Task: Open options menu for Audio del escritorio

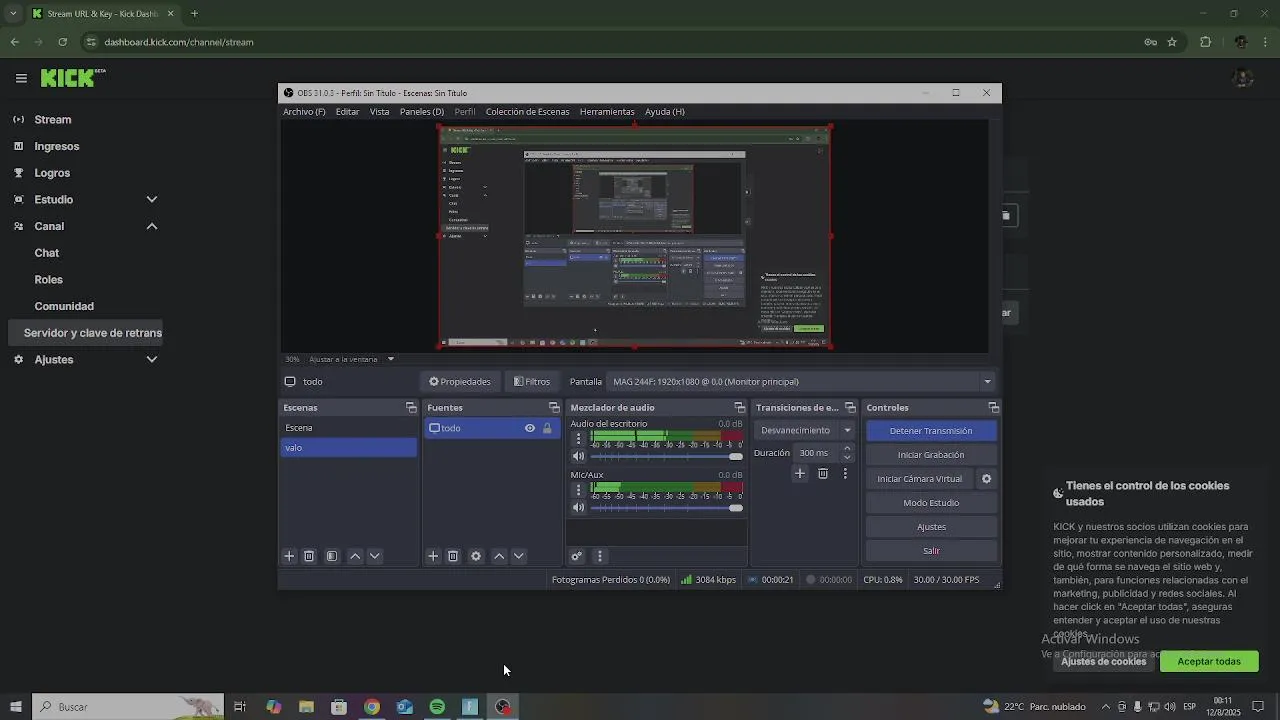Action: coord(578,439)
